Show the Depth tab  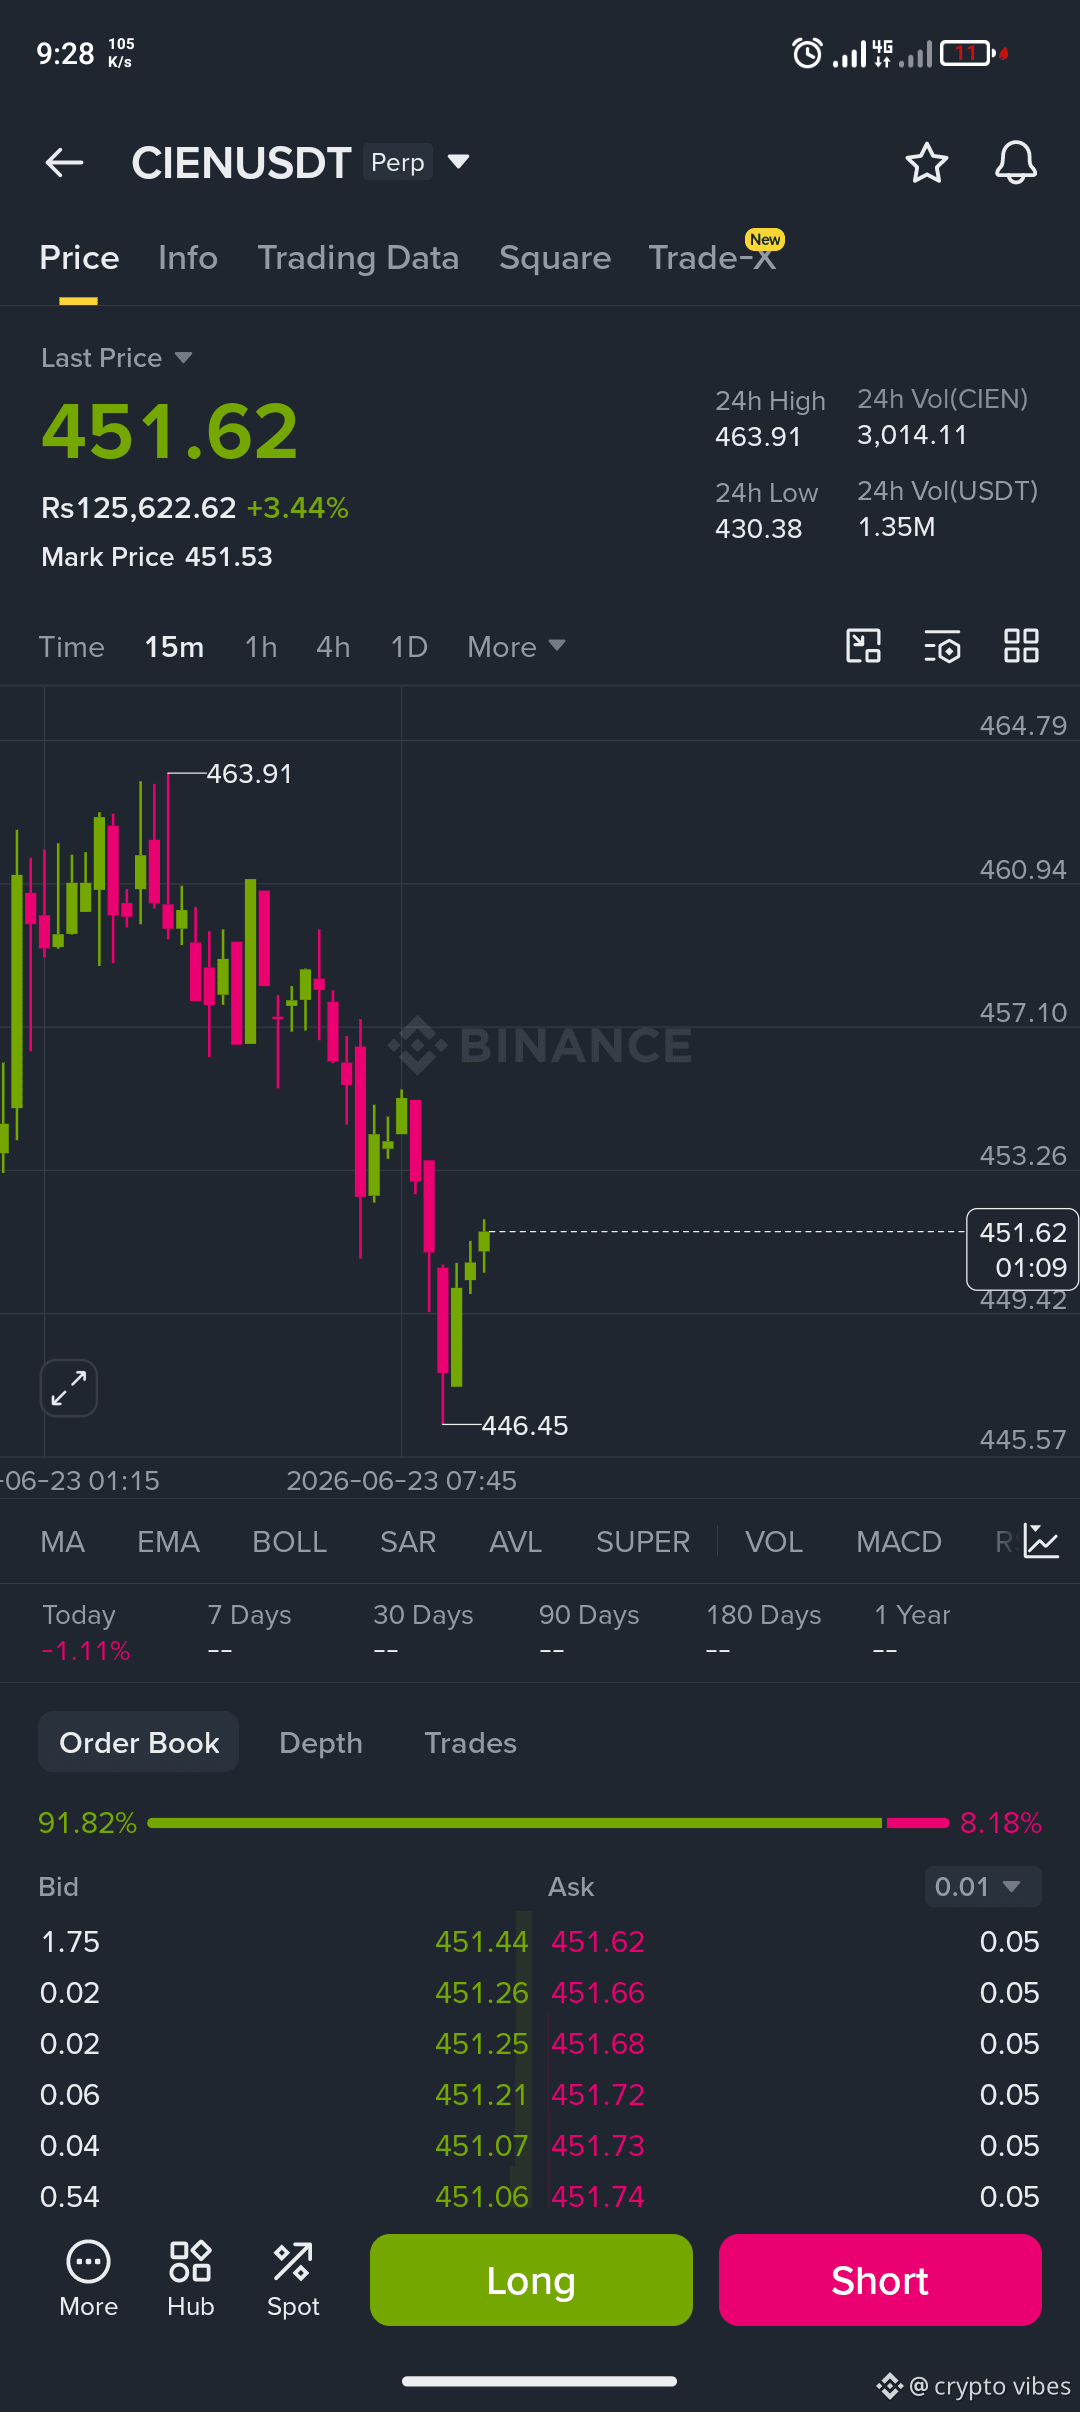[x=321, y=1743]
